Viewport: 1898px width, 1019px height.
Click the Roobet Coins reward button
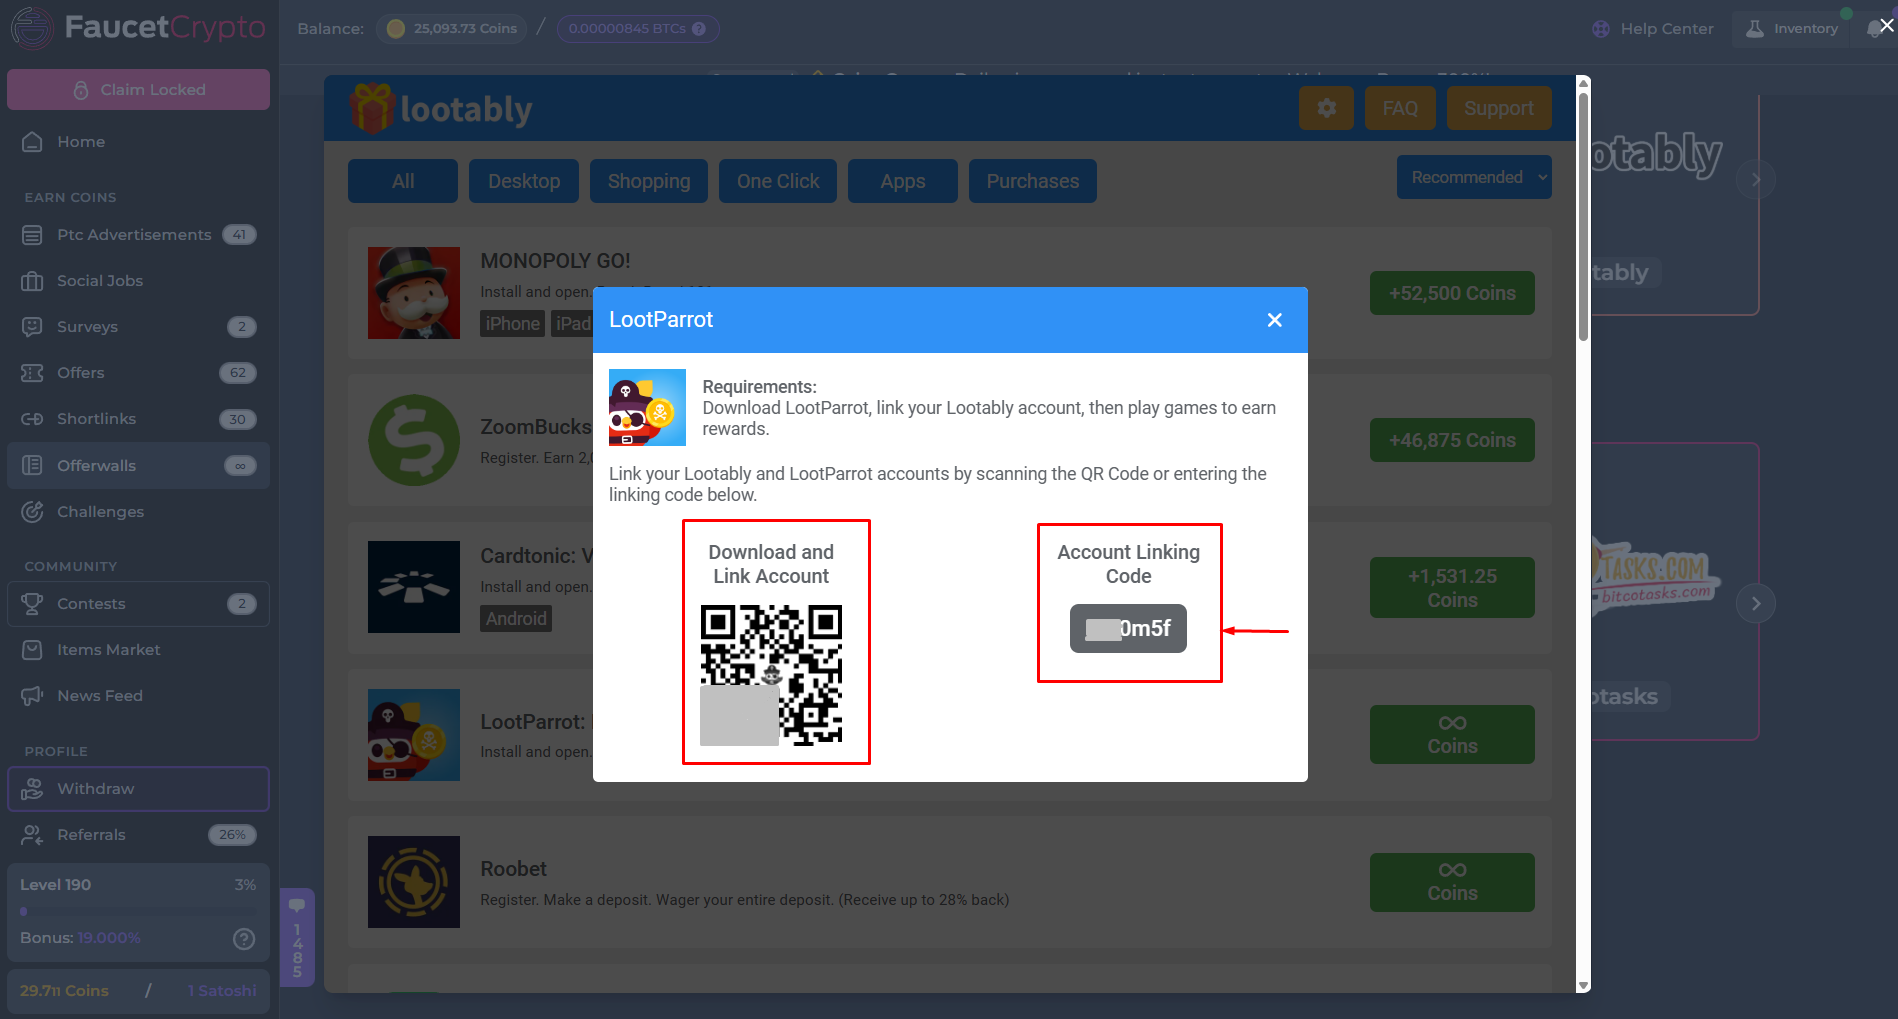click(1452, 882)
